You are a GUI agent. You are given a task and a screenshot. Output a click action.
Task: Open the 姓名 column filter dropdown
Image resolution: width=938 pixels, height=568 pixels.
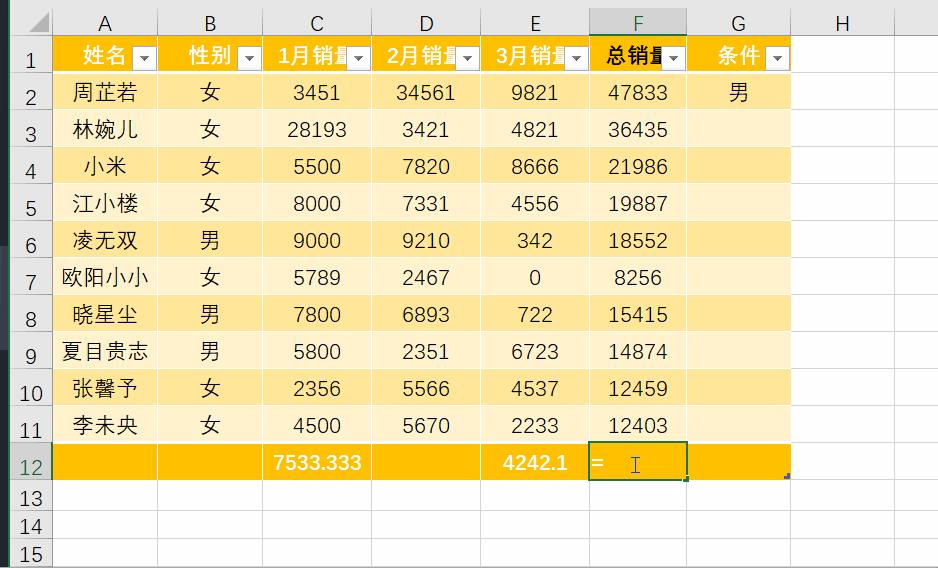pos(144,58)
